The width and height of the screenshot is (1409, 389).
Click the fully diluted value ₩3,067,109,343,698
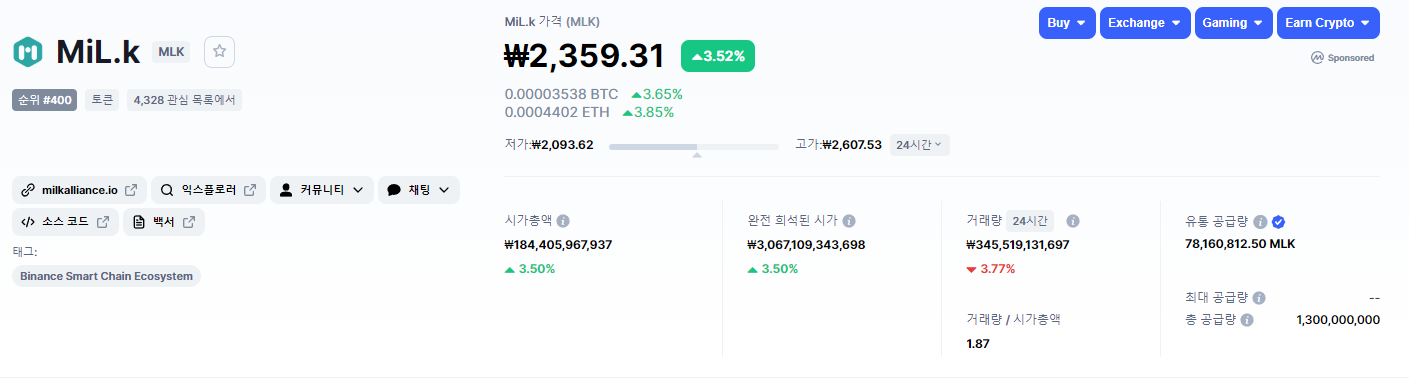[x=806, y=245]
